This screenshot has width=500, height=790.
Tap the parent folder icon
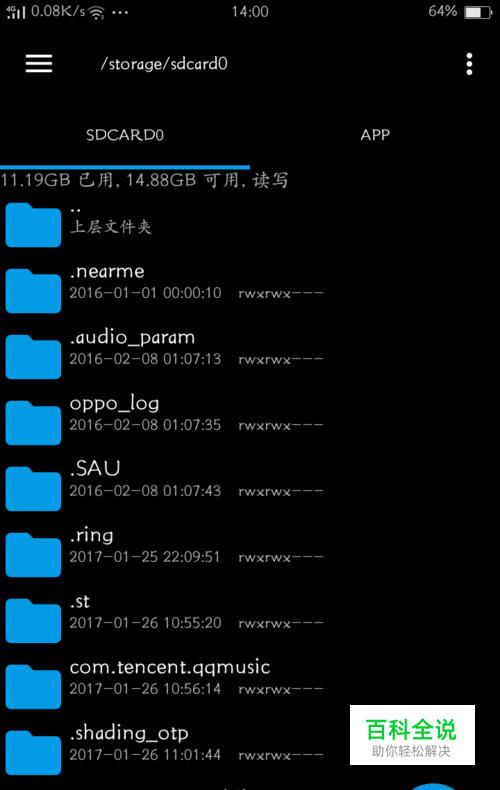[33, 225]
